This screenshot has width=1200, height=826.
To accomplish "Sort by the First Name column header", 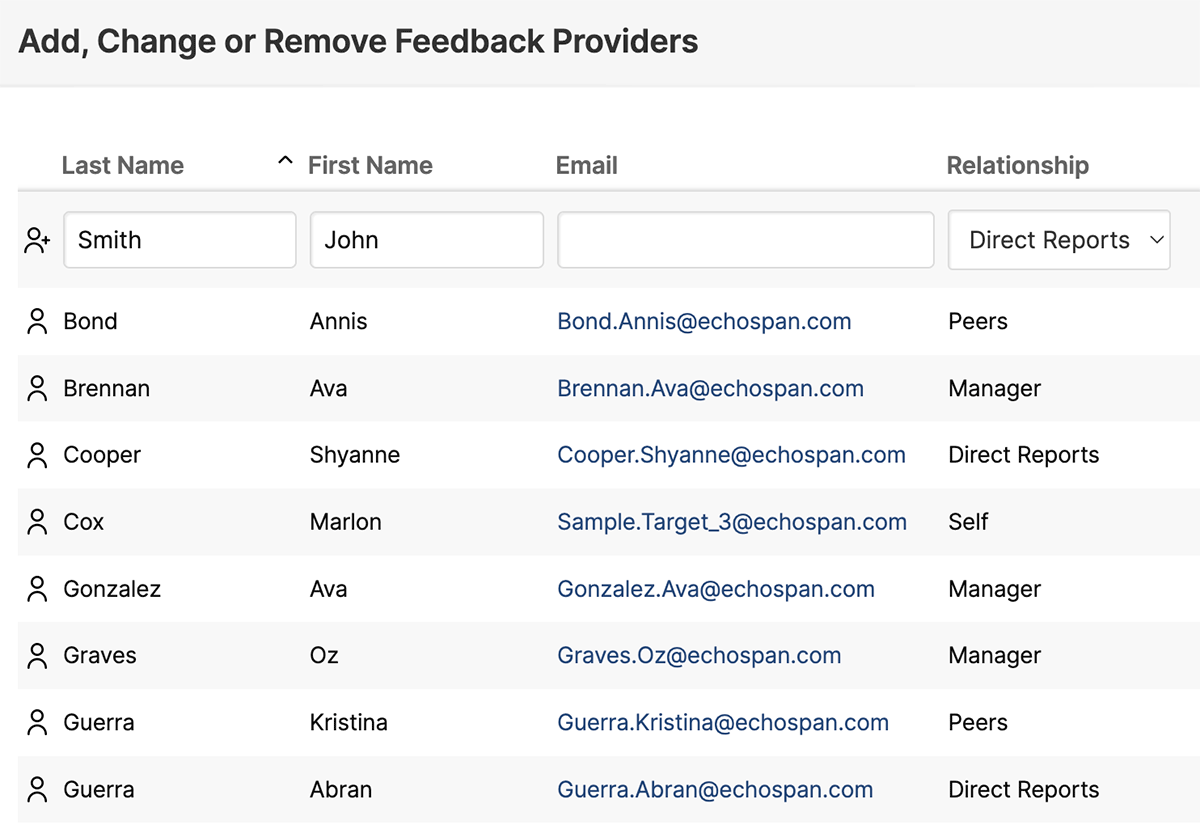I will click(x=370, y=165).
